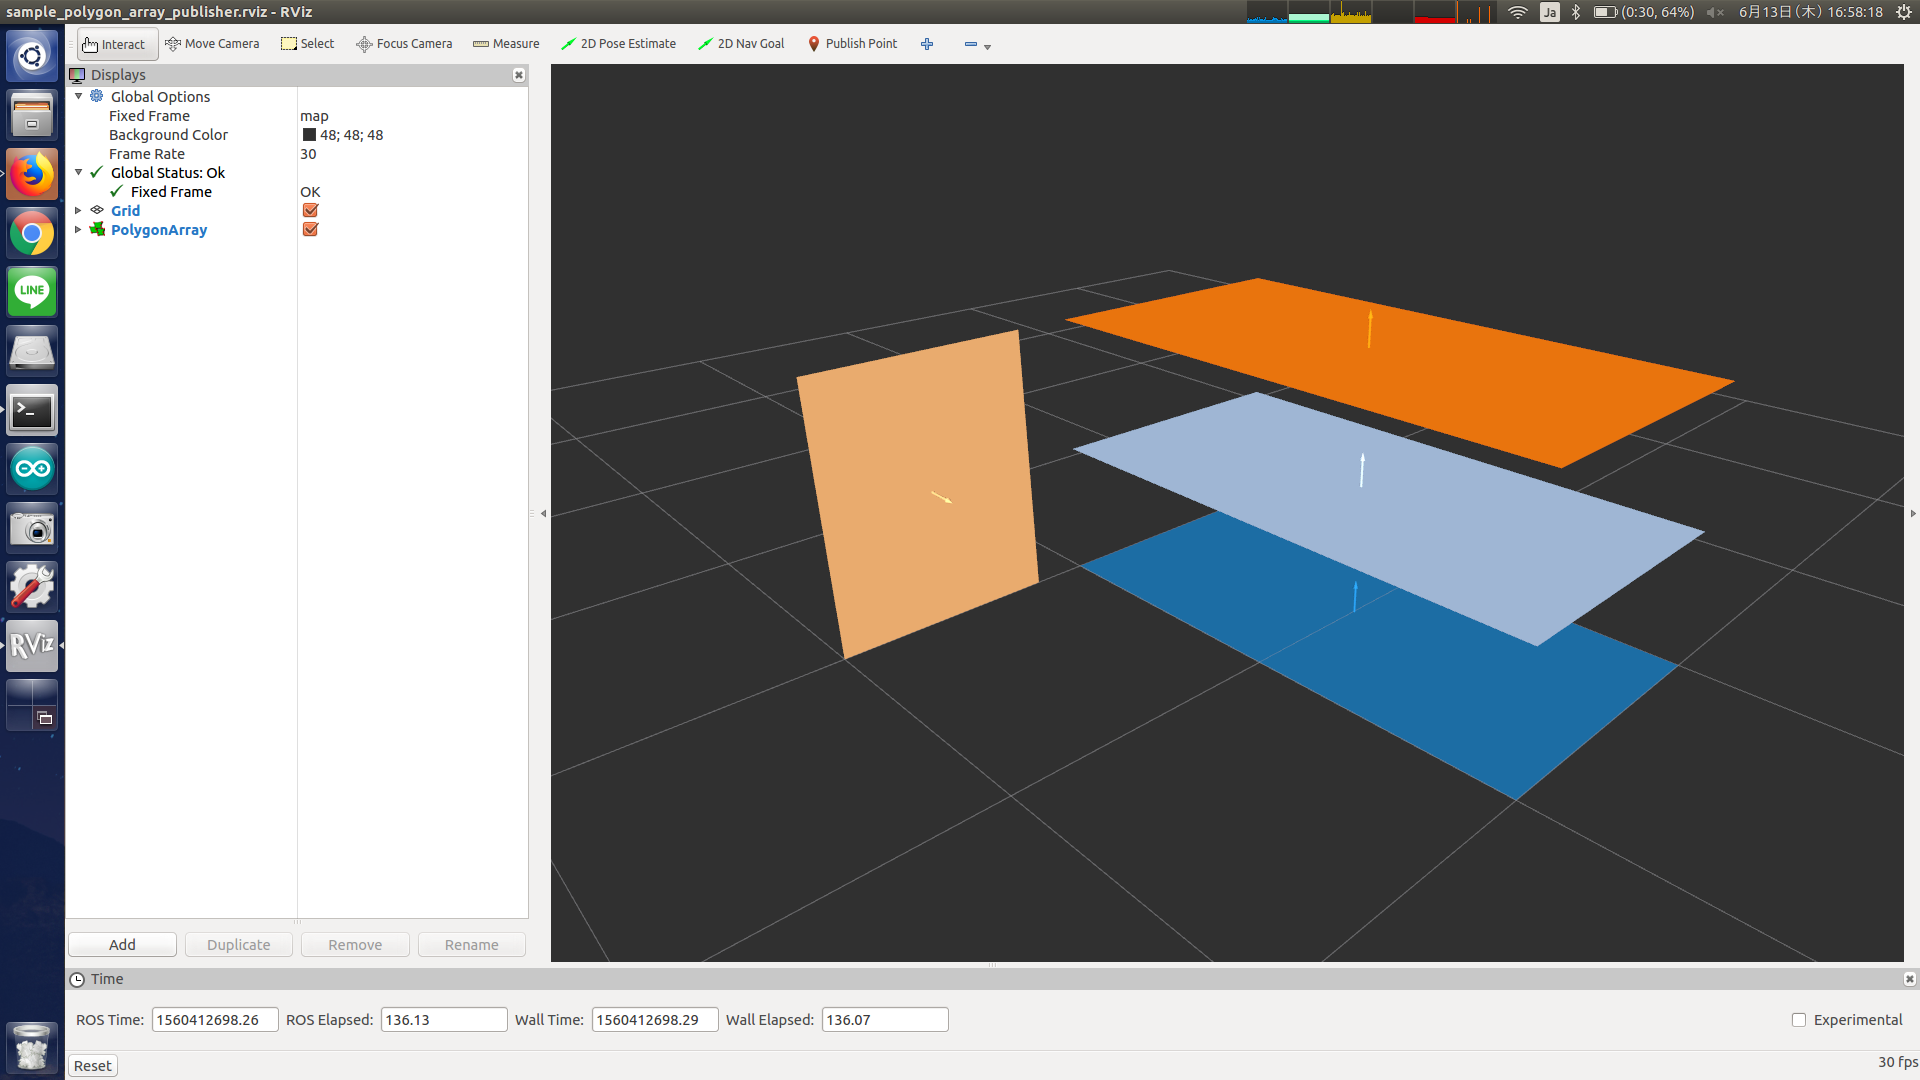
Task: Click the Add display button
Action: tap(122, 945)
